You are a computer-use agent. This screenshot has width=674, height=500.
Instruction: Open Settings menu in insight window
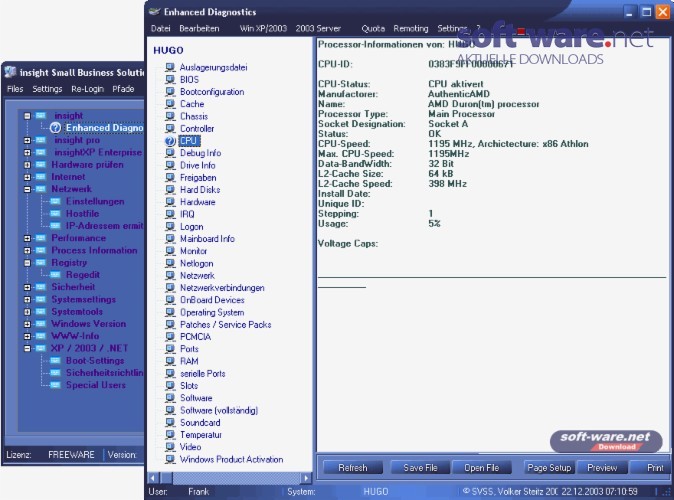coord(47,89)
